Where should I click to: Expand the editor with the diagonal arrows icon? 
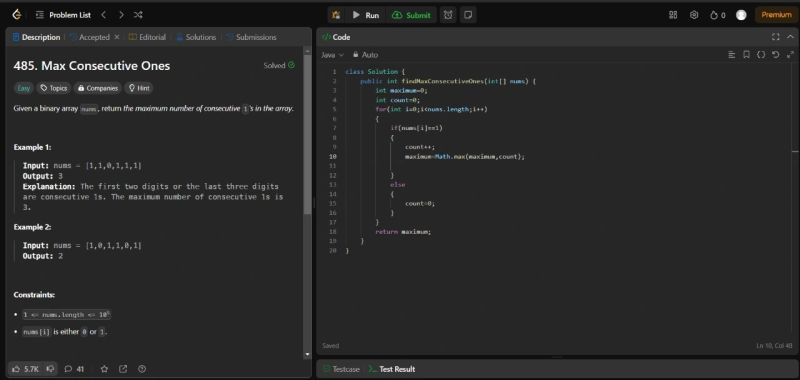790,55
